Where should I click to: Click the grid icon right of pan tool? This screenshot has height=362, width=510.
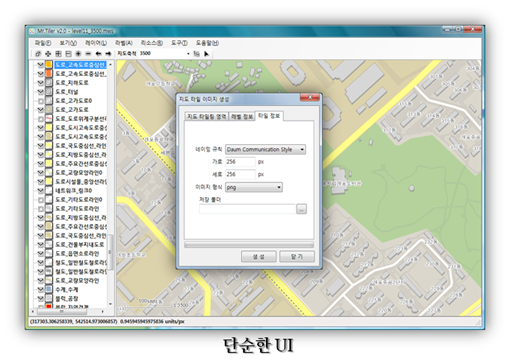58,53
